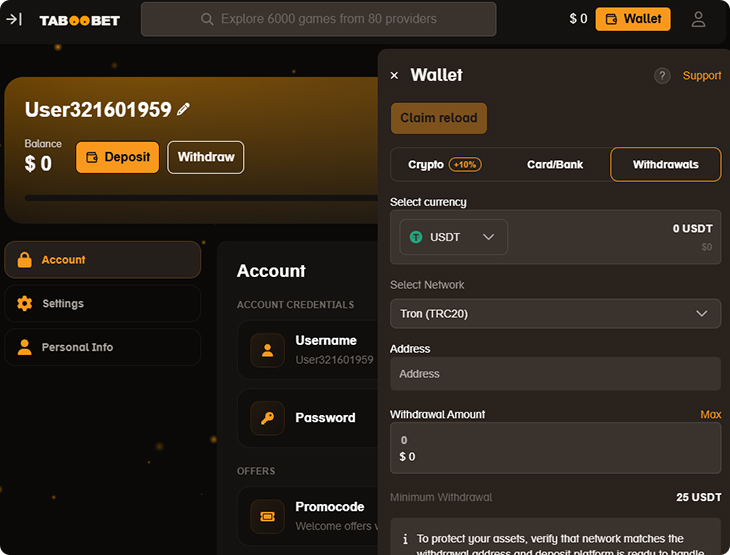
Task: Click the Withdraw button
Action: coord(206,157)
